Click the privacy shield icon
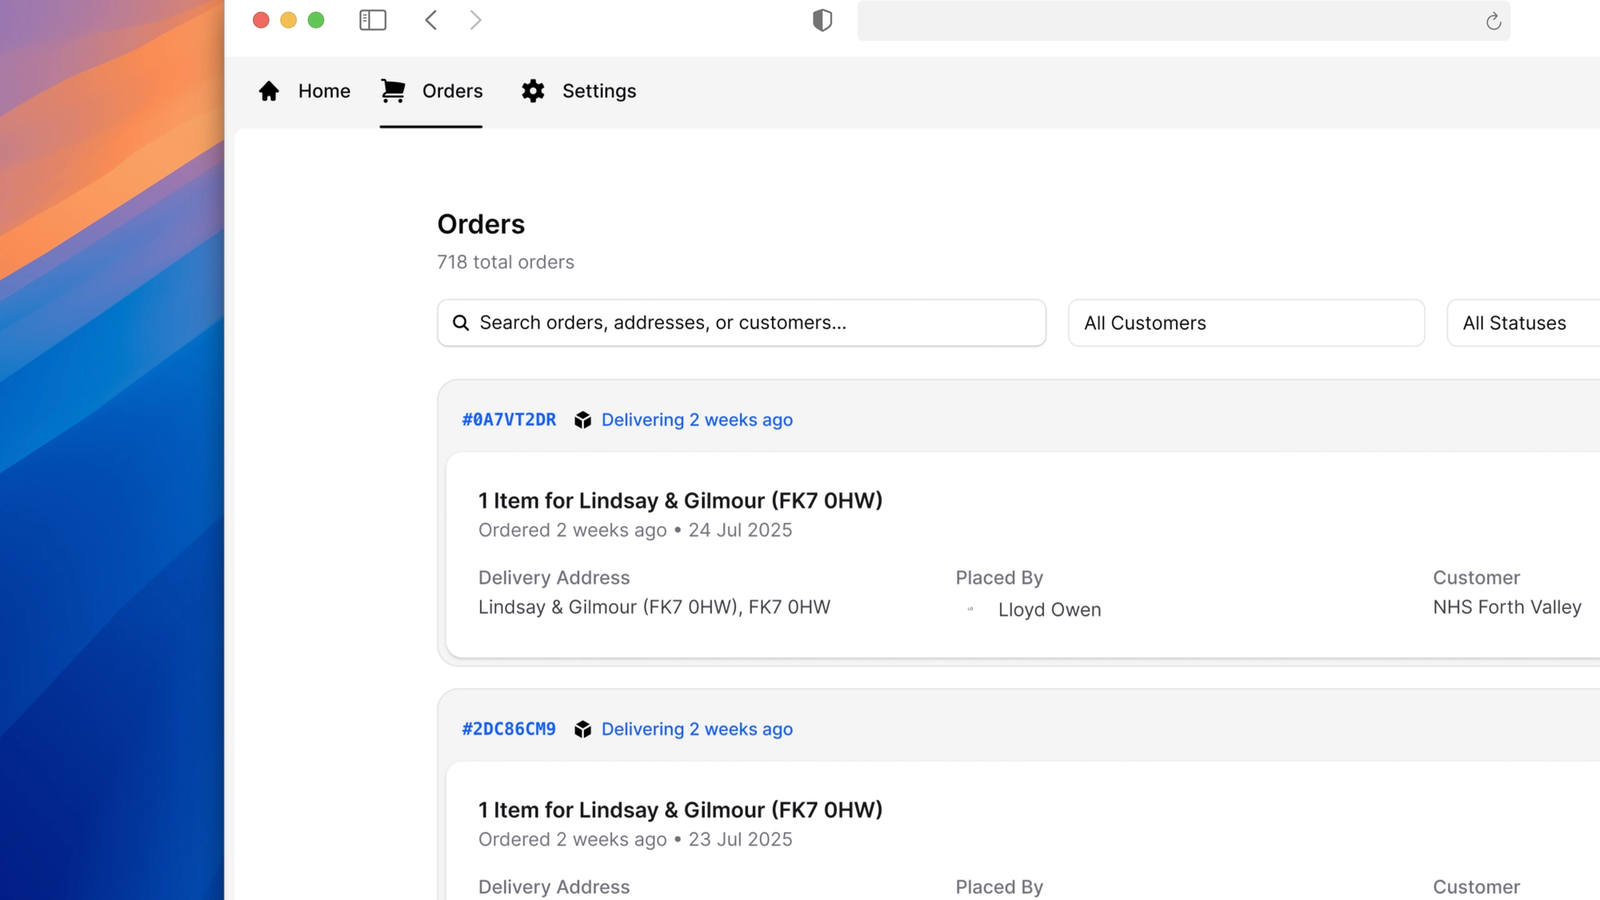The height and width of the screenshot is (900, 1600). coord(822,20)
